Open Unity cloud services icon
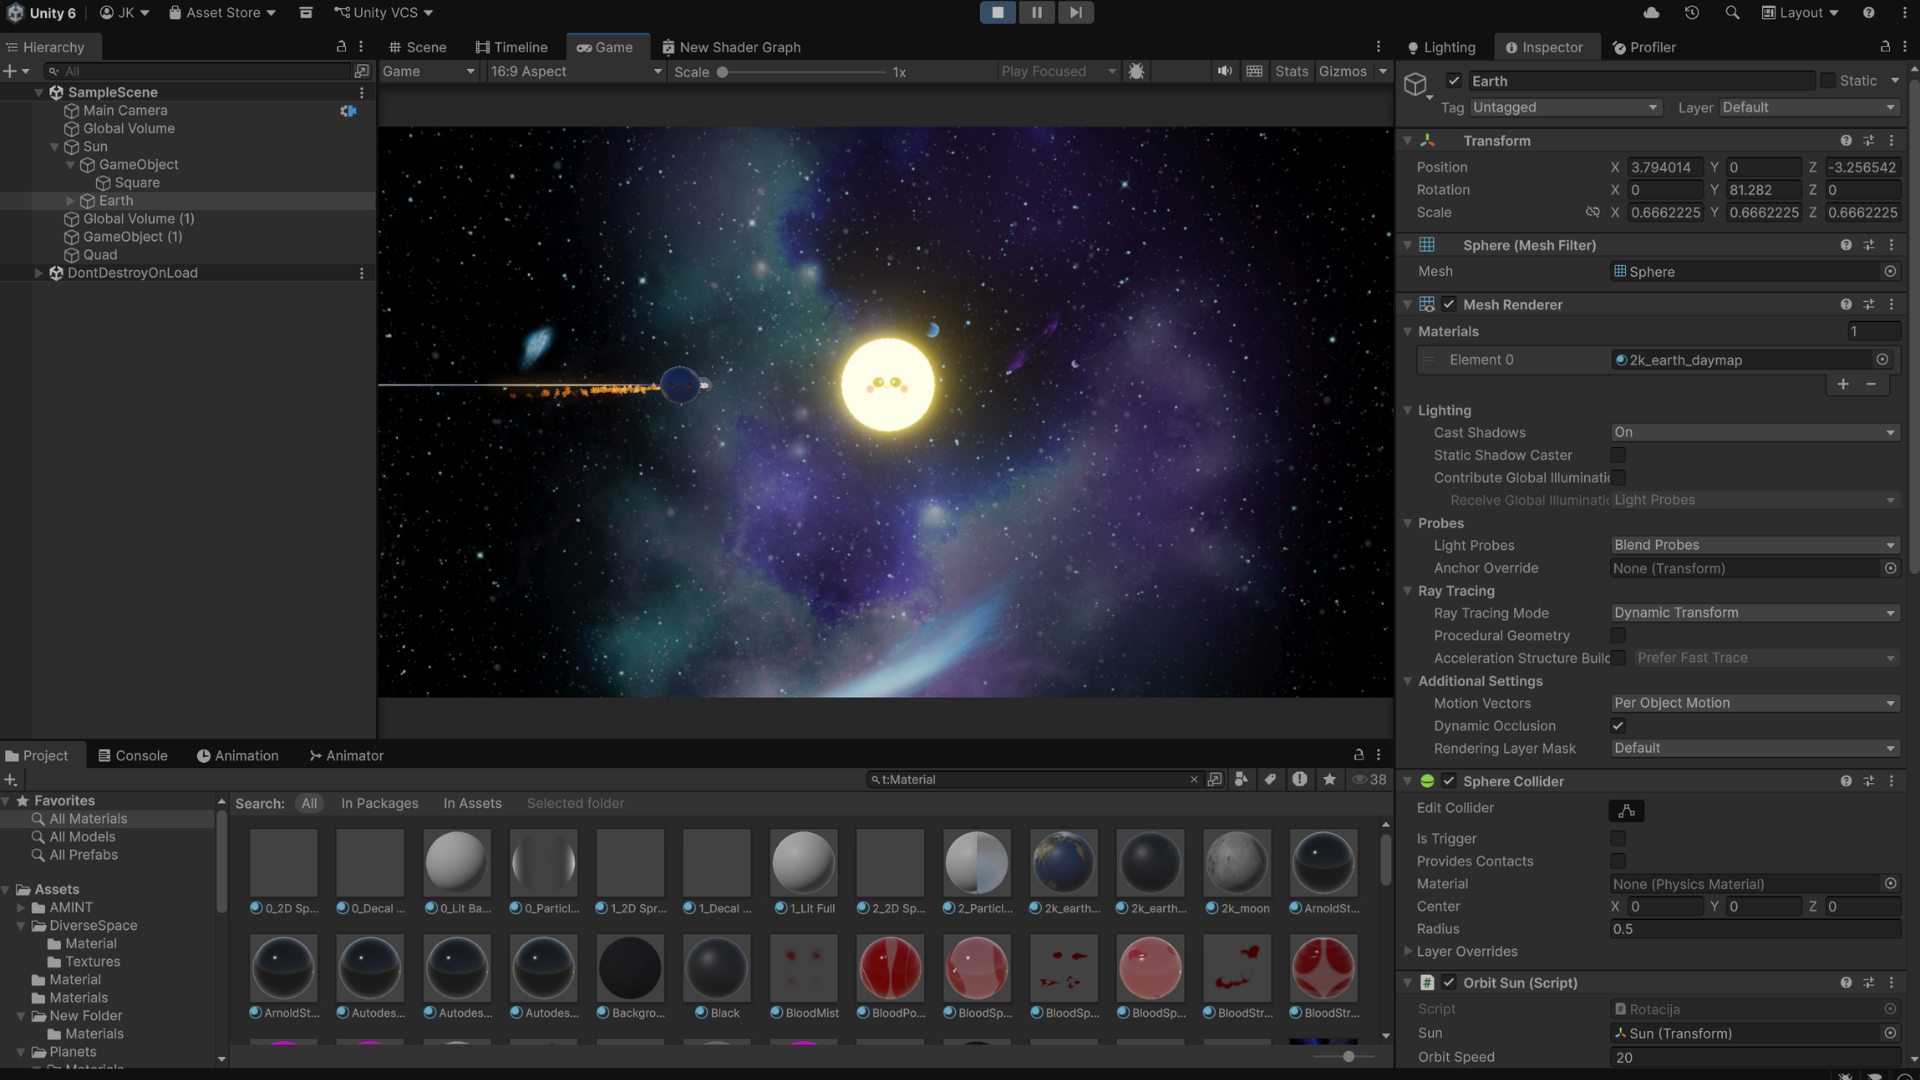 coord(1651,13)
